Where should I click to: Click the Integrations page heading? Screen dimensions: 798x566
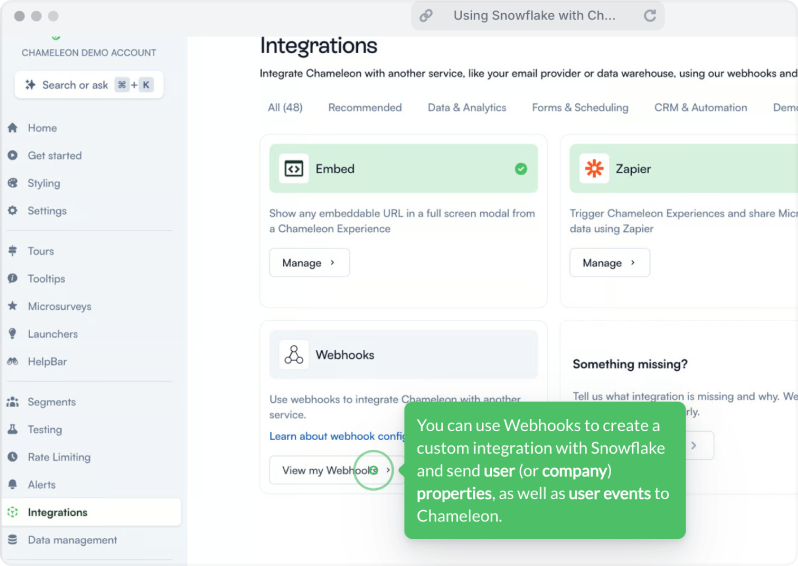pos(319,45)
